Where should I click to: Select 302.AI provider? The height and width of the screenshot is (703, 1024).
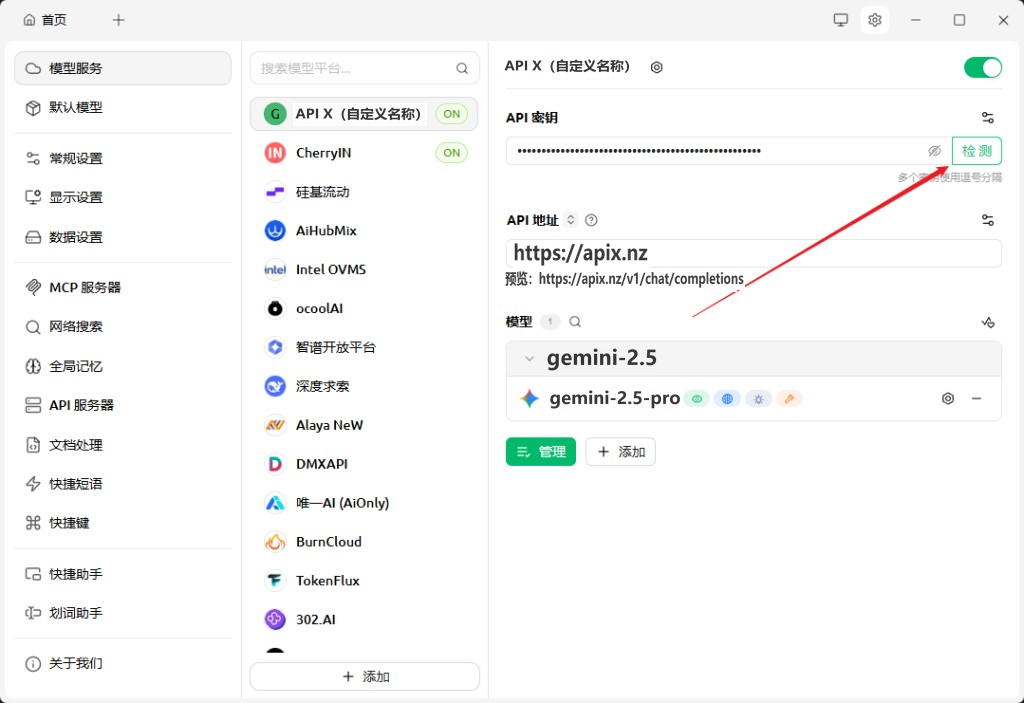pos(364,619)
